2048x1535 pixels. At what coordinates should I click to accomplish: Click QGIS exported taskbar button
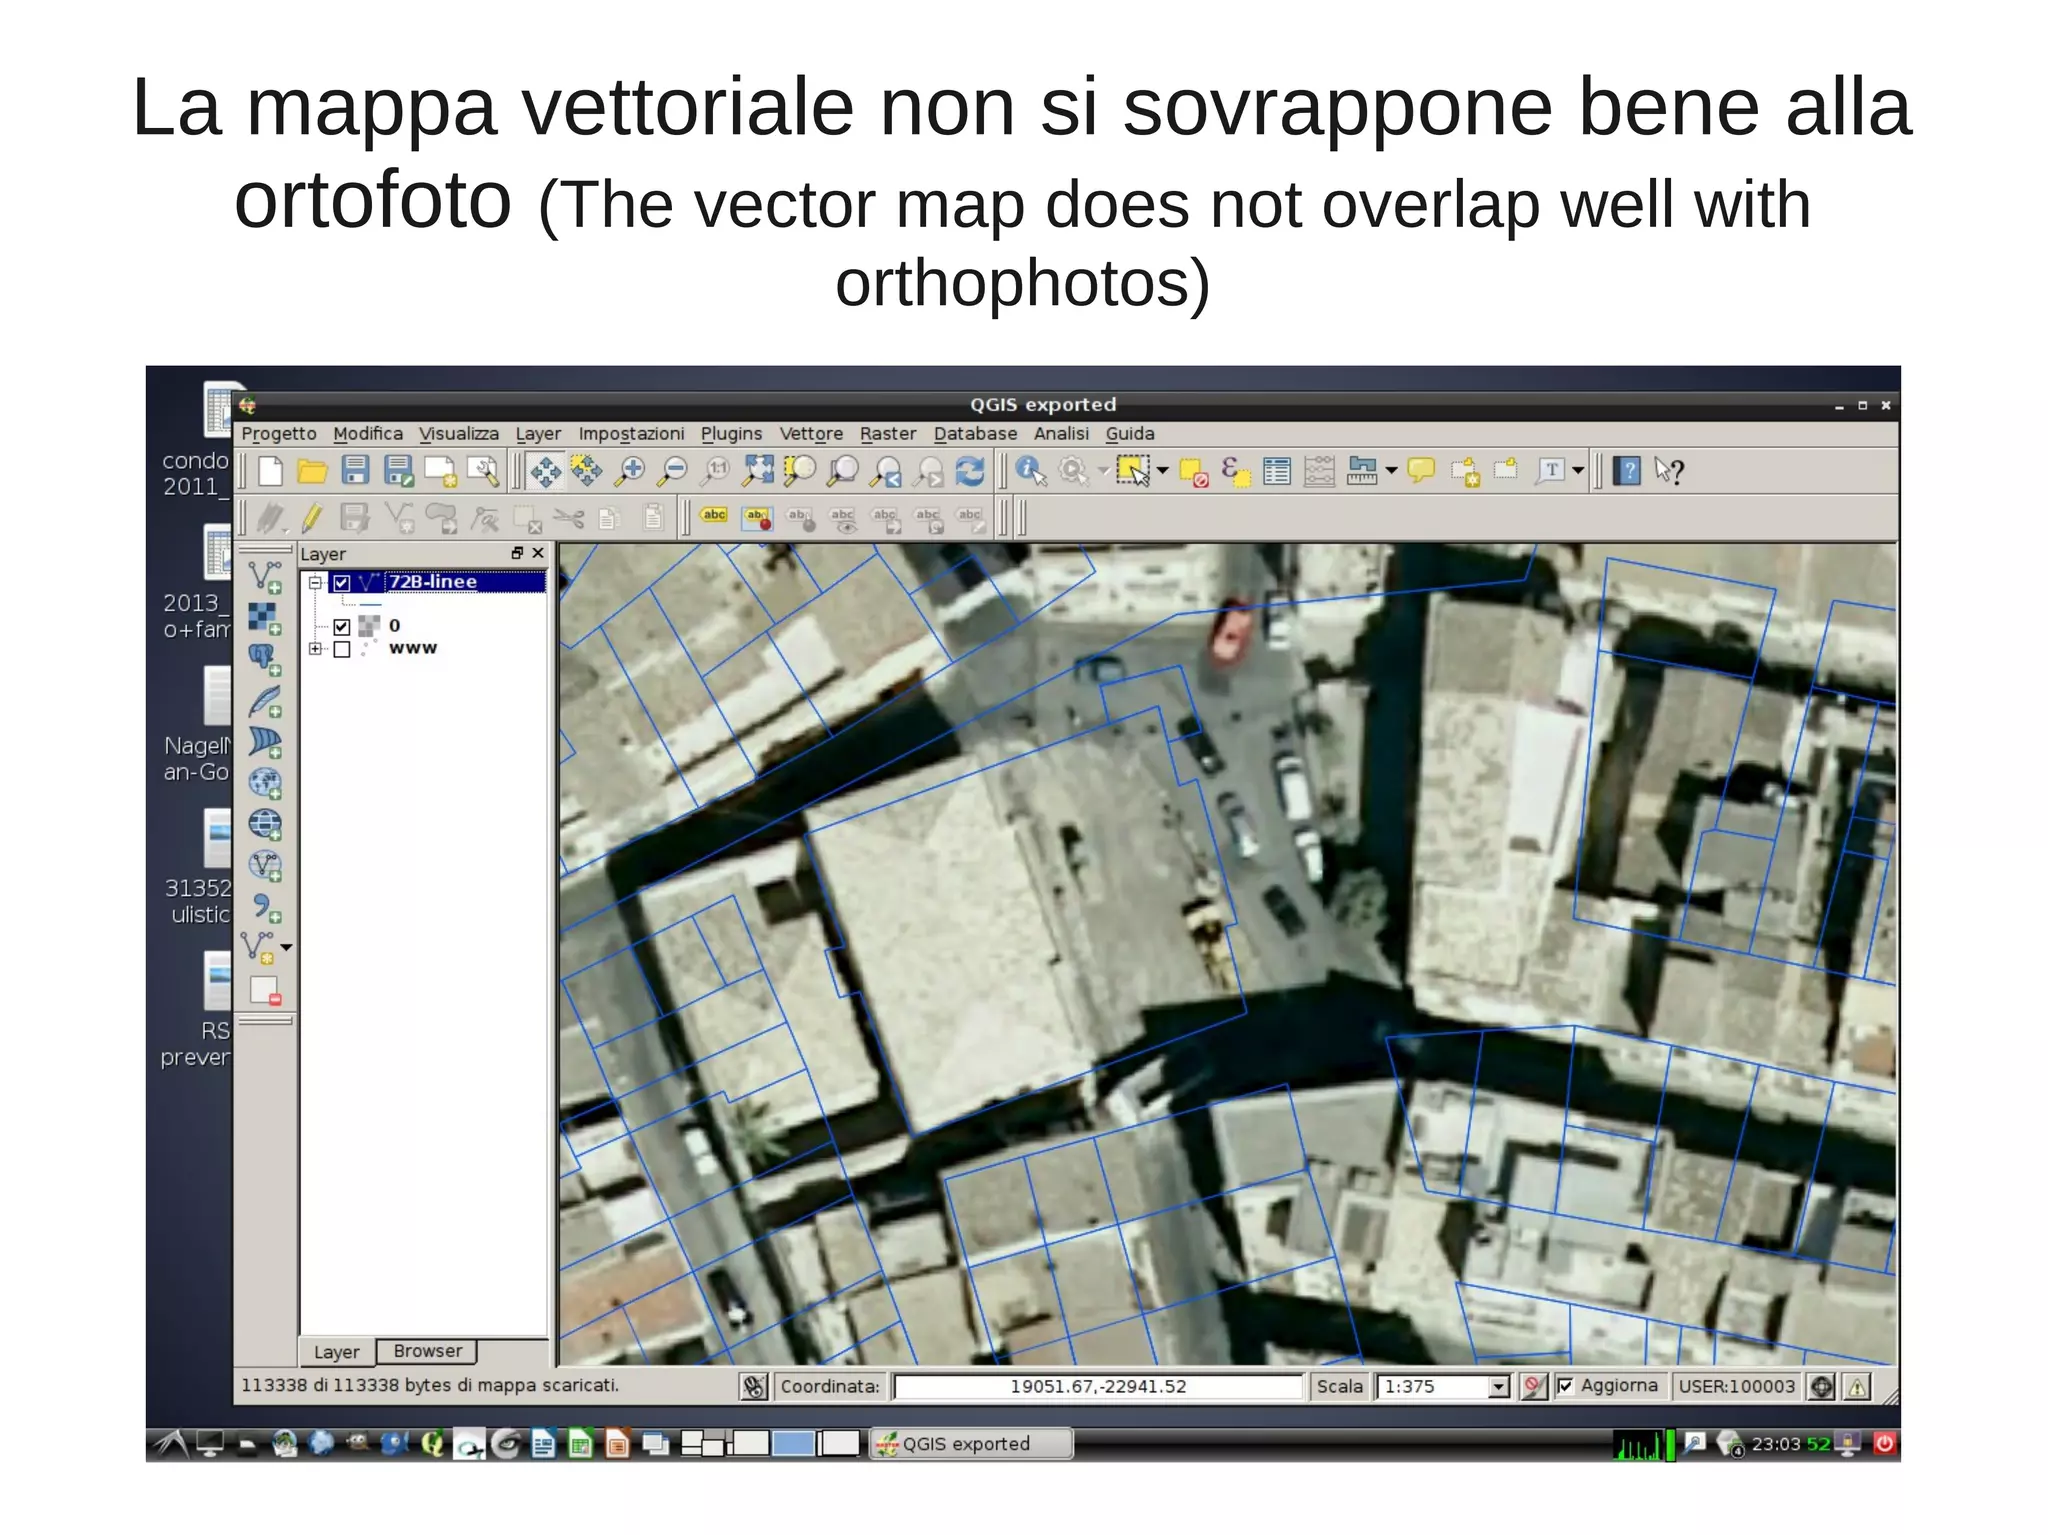click(971, 1444)
